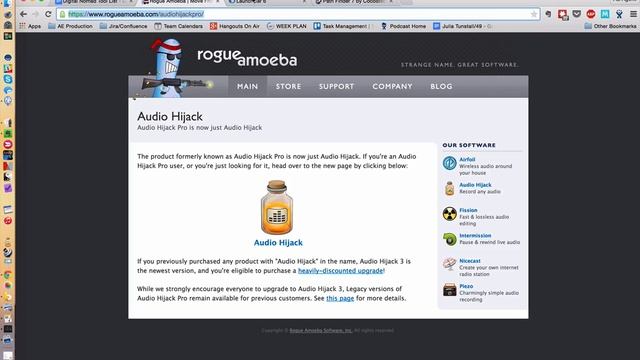Select BLOG in the site navigation
Screen dimensions: 640x360
pyautogui.click(x=441, y=87)
